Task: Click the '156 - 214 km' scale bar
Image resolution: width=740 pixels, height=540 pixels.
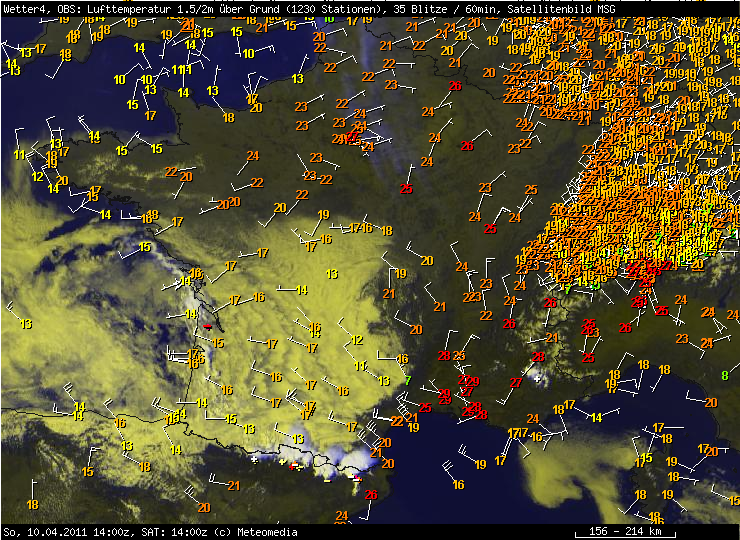Action: 624,532
